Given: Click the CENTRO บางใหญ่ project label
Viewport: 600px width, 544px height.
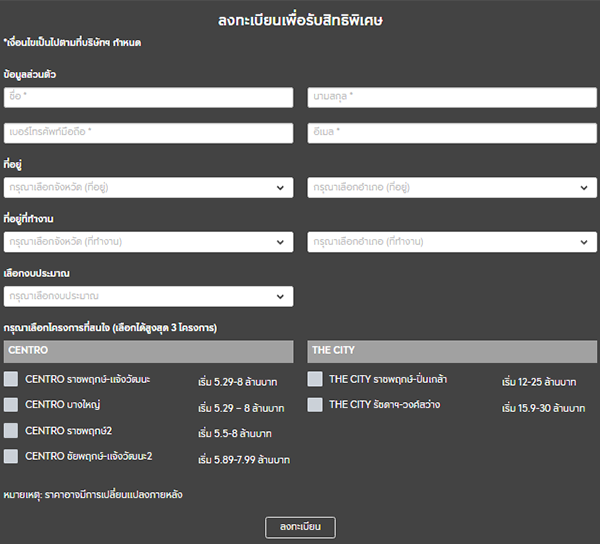Looking at the screenshot, I should [x=64, y=405].
